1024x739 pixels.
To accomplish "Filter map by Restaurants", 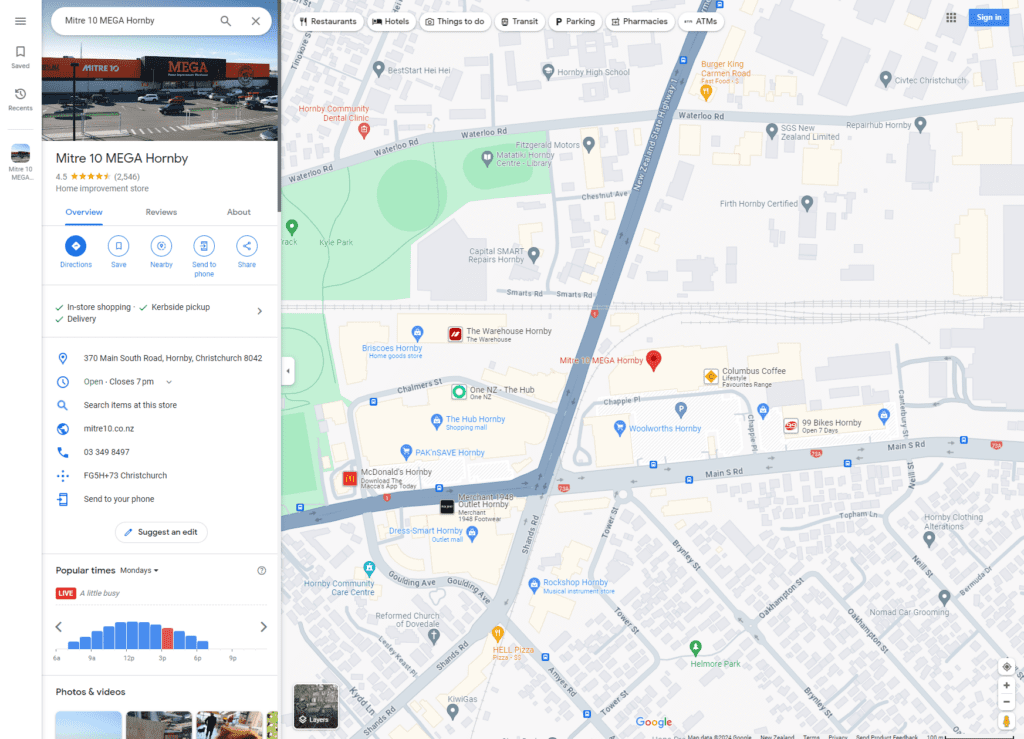I will (x=328, y=22).
